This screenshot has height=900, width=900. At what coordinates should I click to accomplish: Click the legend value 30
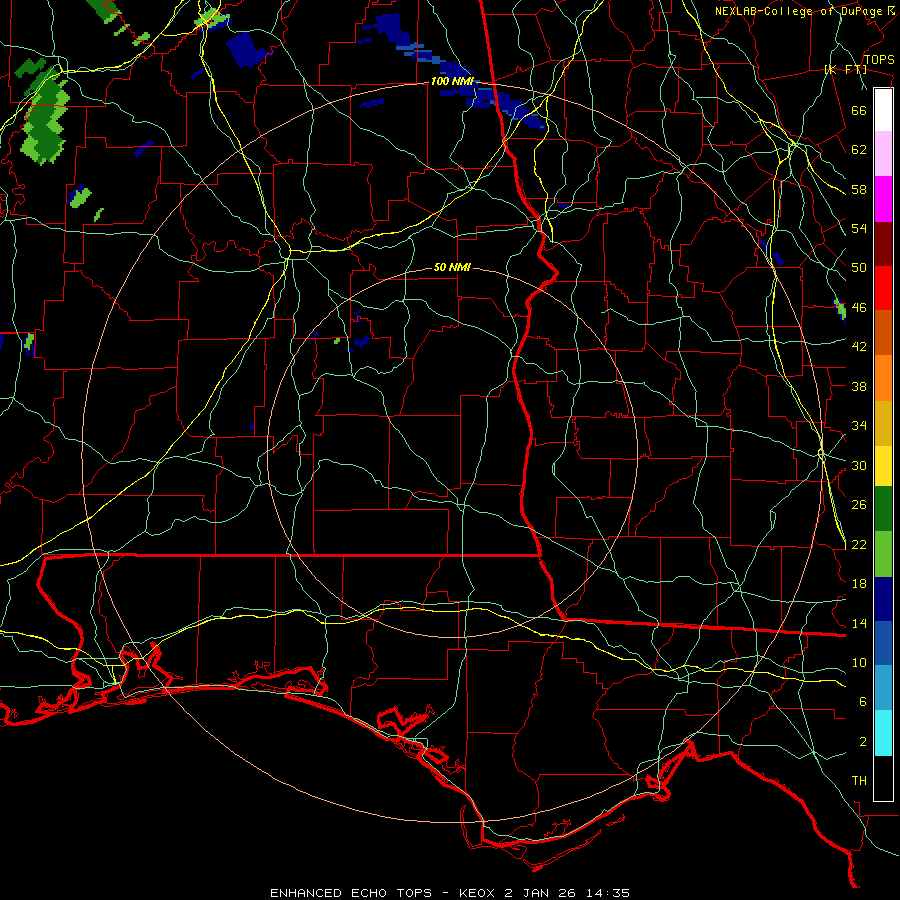click(859, 465)
